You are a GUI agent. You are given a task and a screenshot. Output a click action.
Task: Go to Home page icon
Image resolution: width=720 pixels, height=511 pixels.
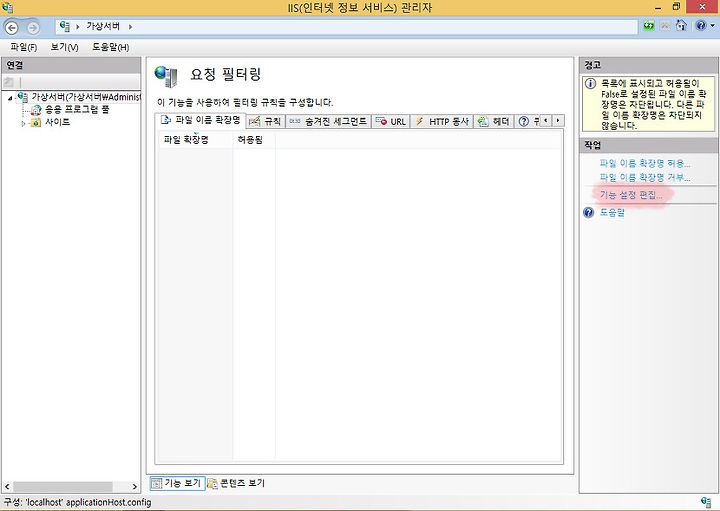(681, 25)
